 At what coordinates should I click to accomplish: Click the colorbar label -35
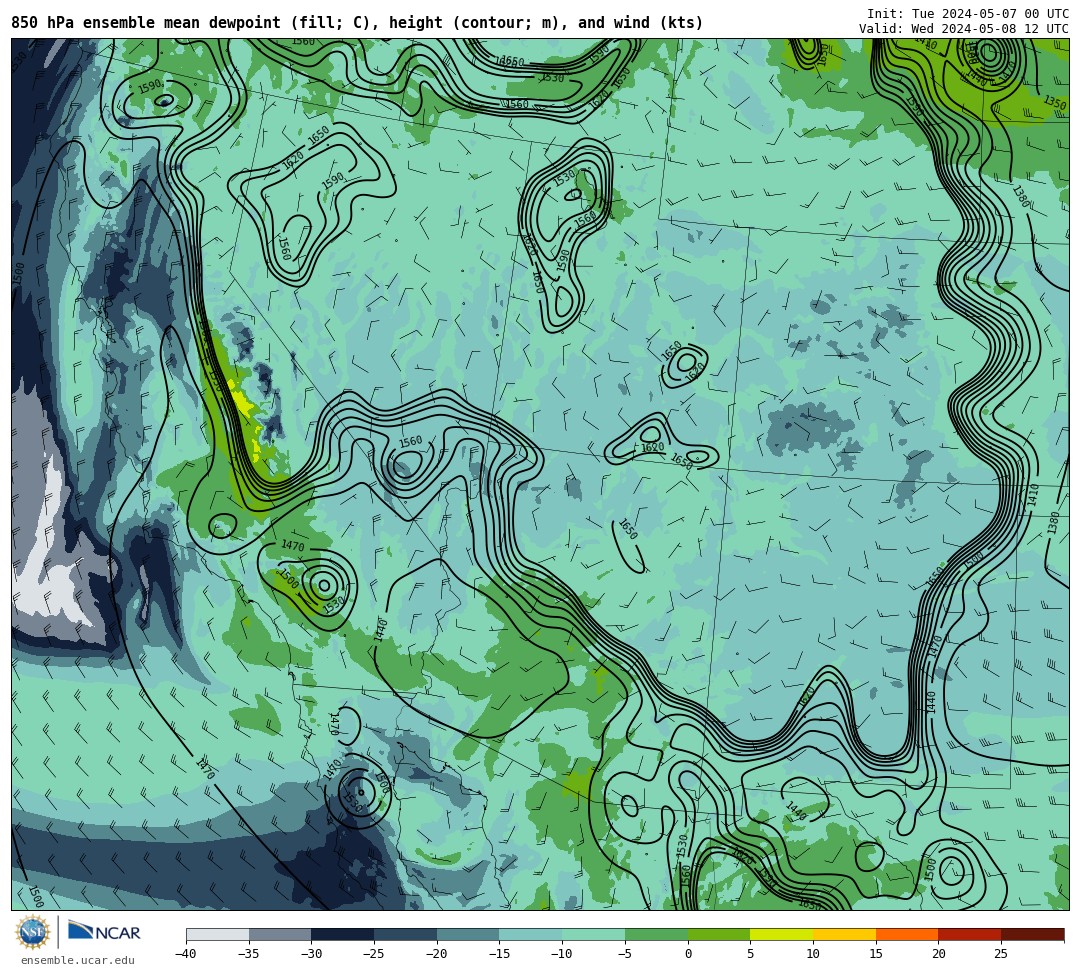[x=249, y=954]
